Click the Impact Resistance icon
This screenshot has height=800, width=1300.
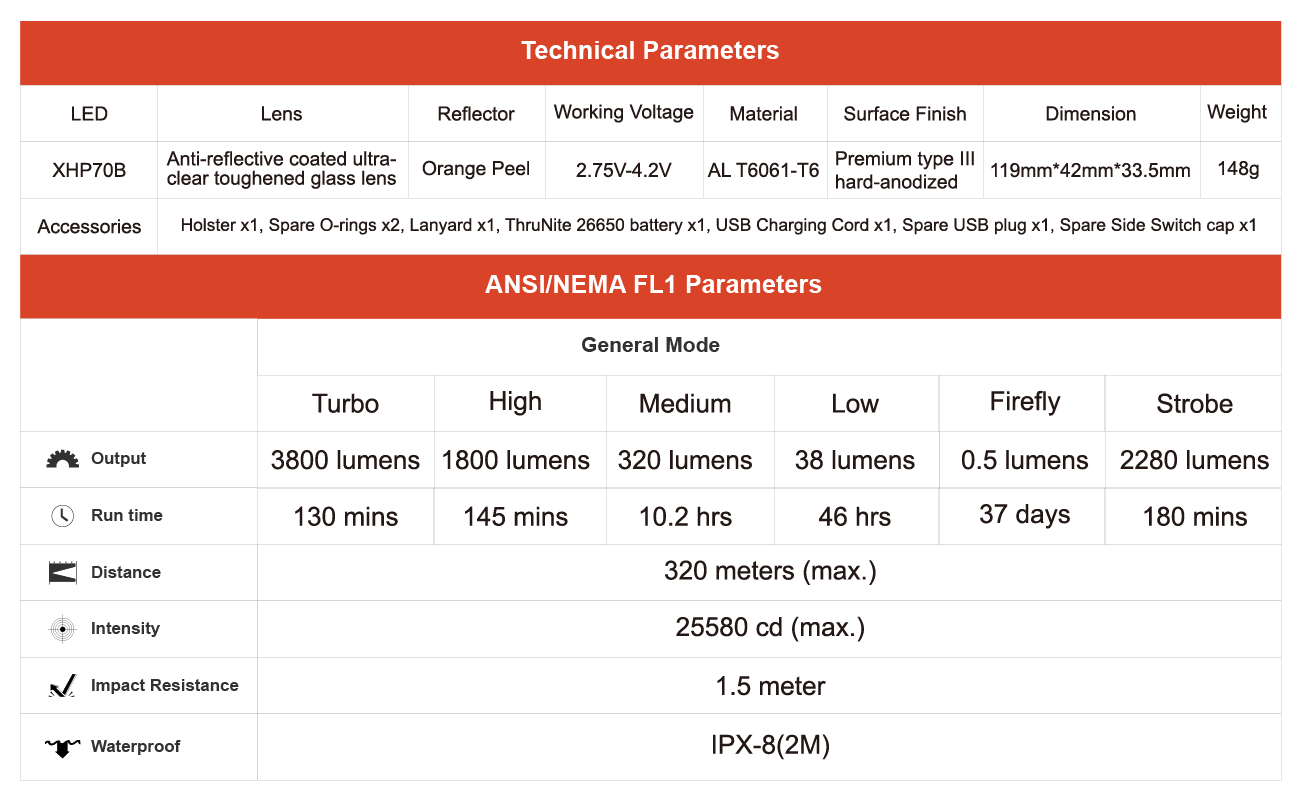(x=62, y=686)
